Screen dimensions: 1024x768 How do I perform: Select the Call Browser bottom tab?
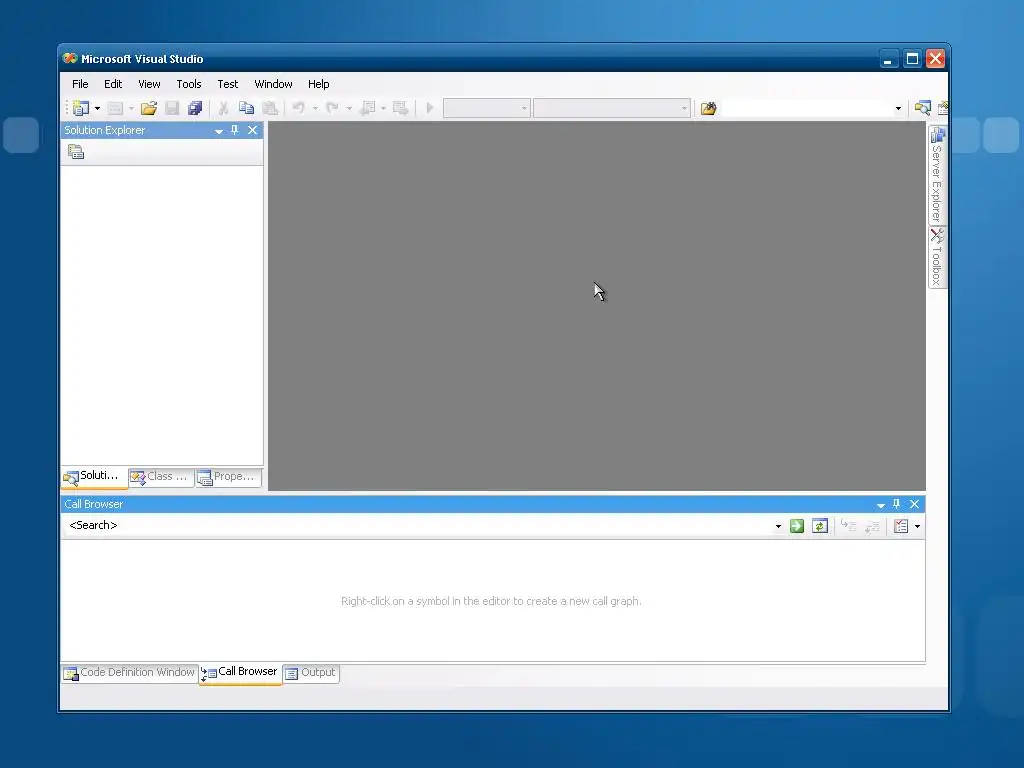[240, 673]
